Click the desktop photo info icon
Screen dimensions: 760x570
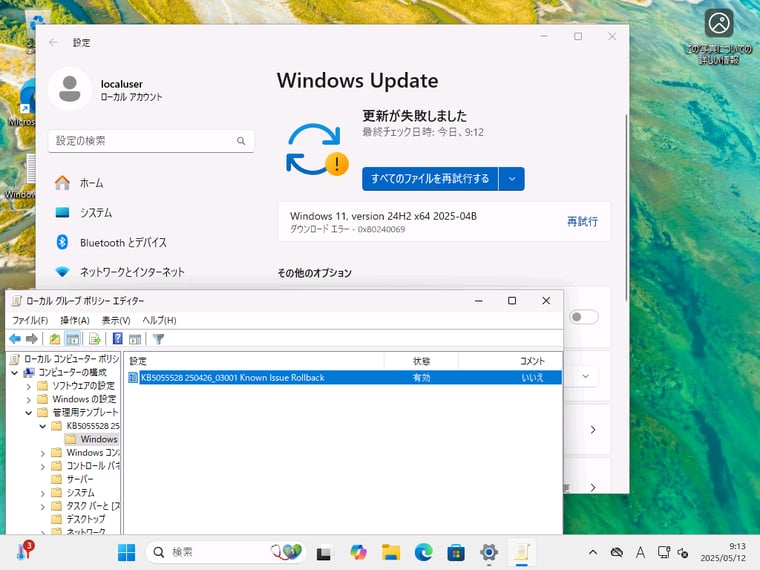click(x=719, y=23)
